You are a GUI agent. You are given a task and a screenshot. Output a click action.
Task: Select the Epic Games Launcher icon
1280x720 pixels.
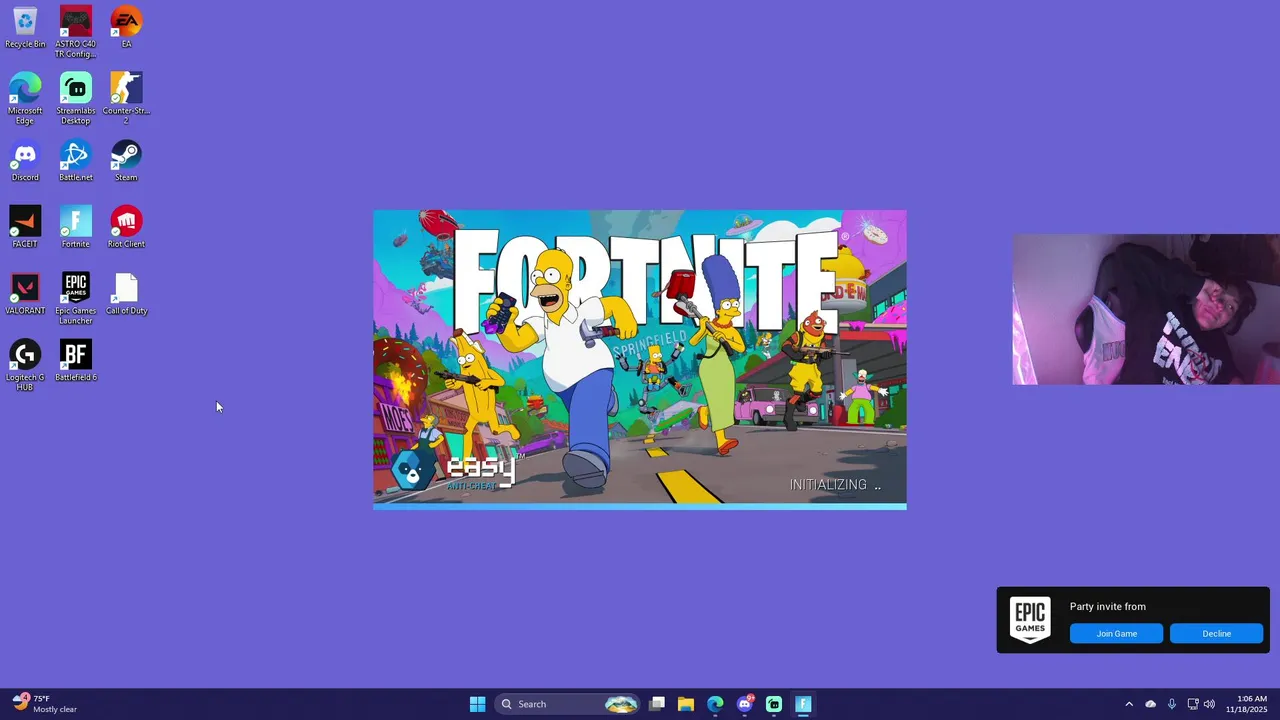pos(76,298)
